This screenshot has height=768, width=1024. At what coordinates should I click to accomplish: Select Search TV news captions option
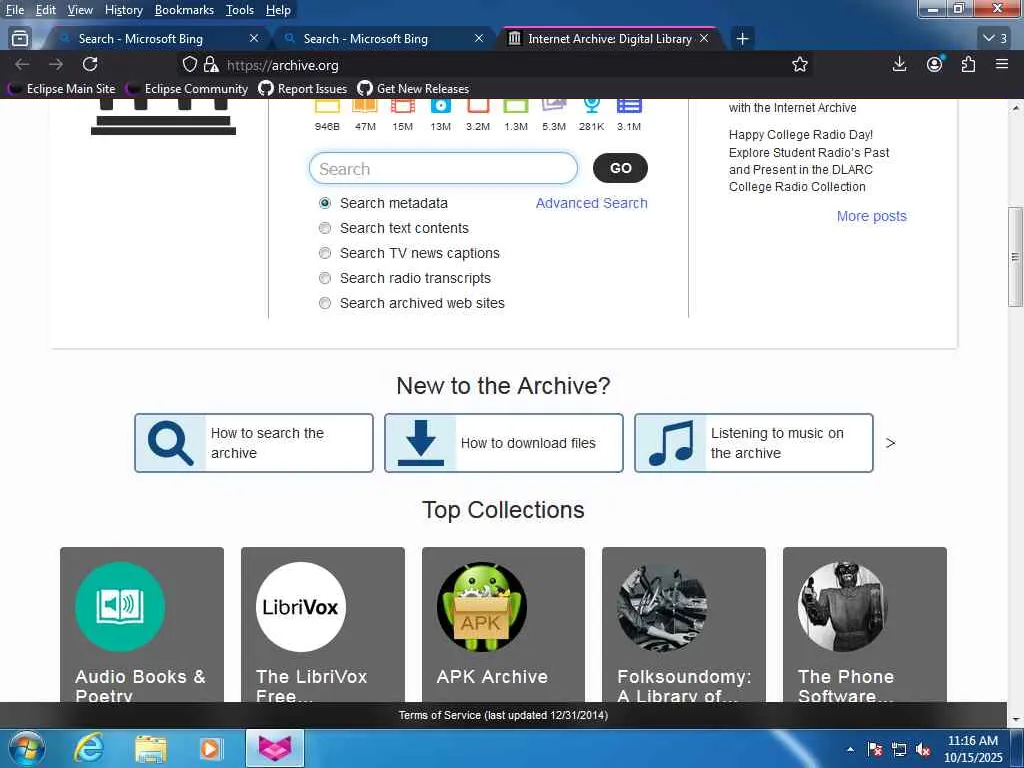[325, 253]
